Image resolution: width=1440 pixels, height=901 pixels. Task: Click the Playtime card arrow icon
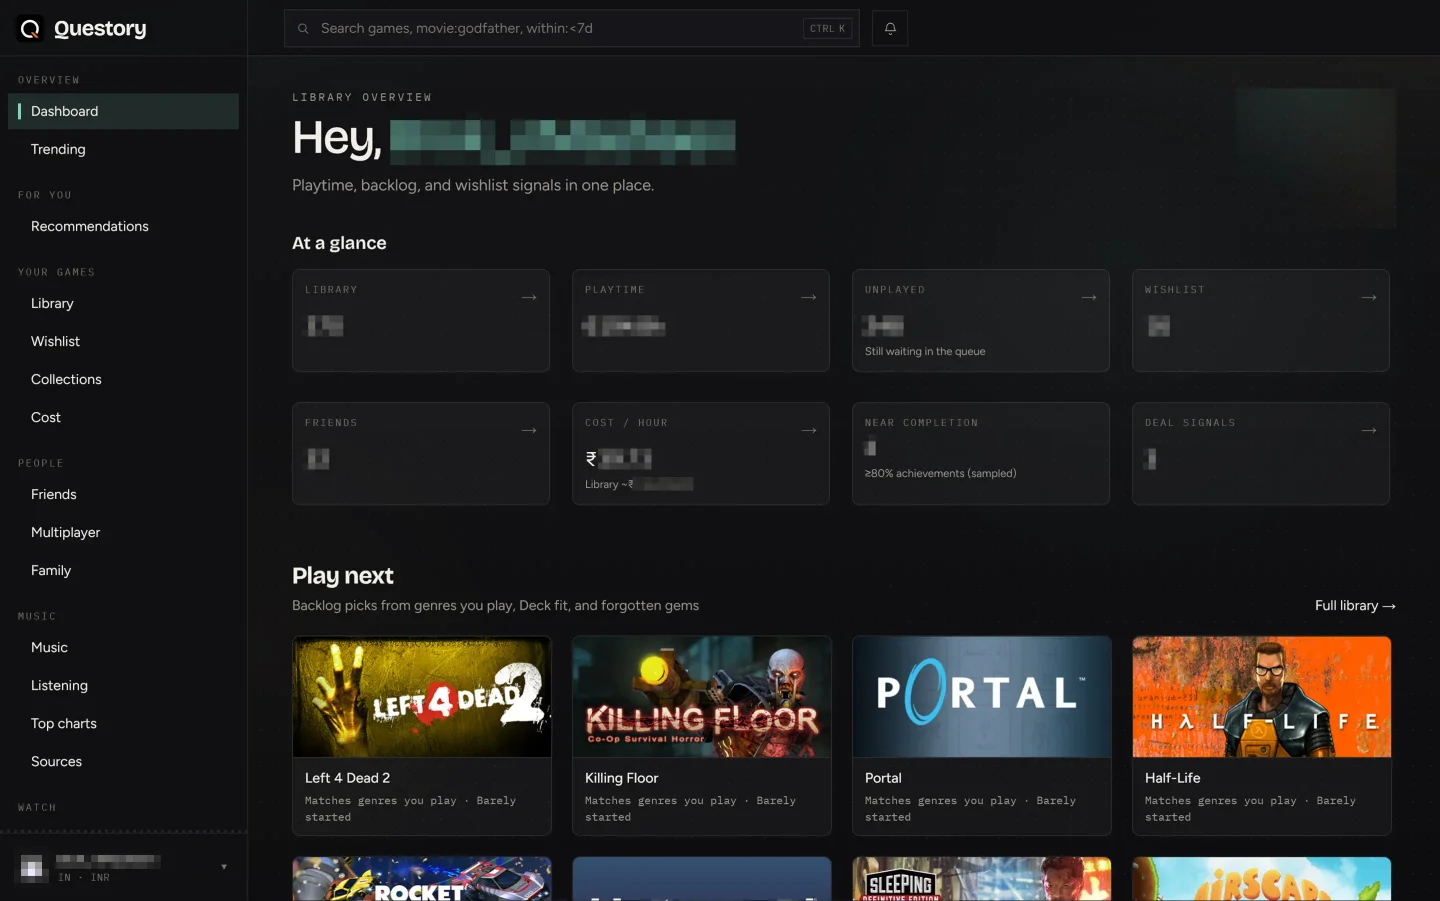(x=809, y=297)
